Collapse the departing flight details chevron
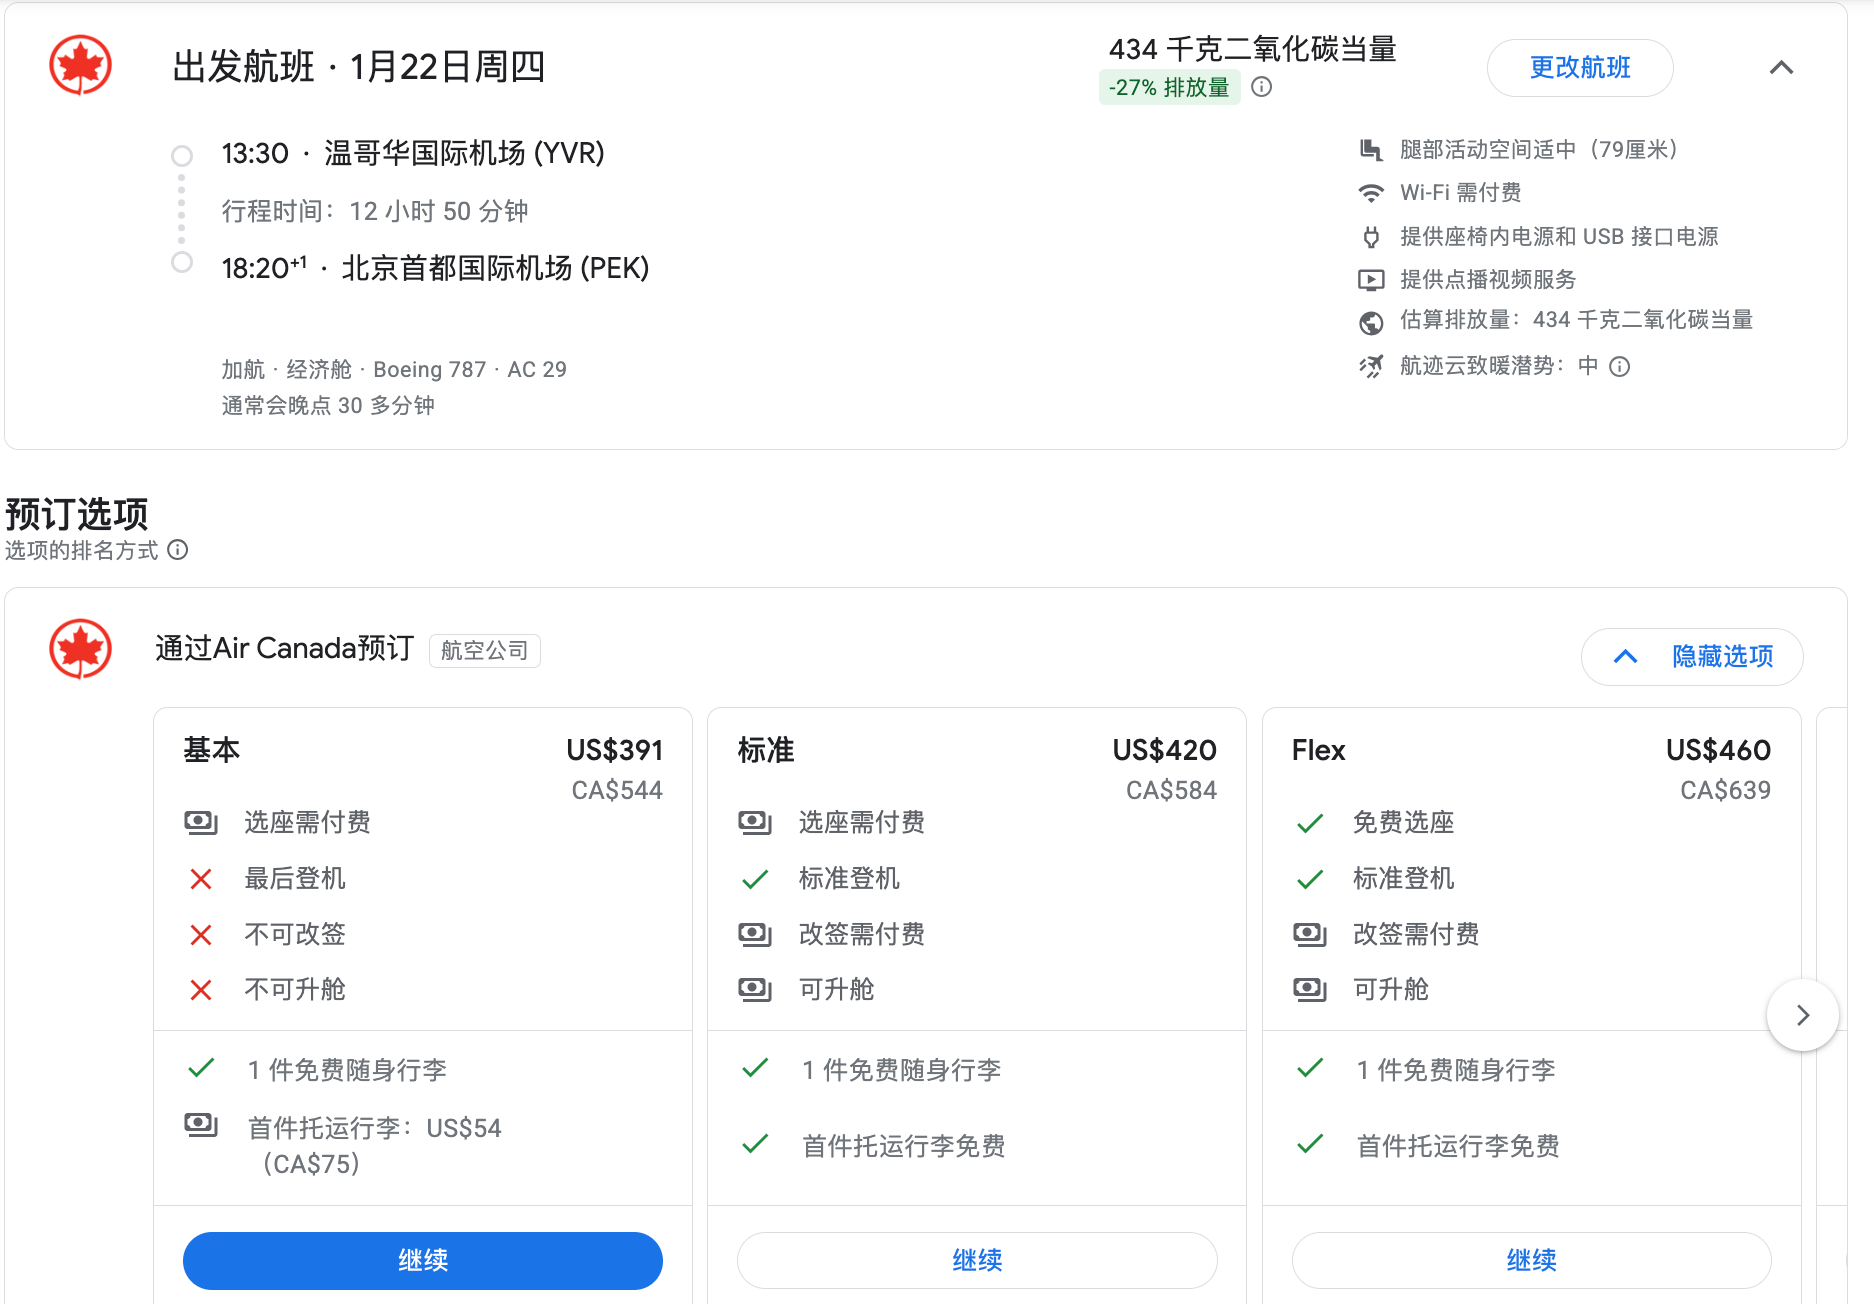The width and height of the screenshot is (1874, 1304). [1781, 68]
